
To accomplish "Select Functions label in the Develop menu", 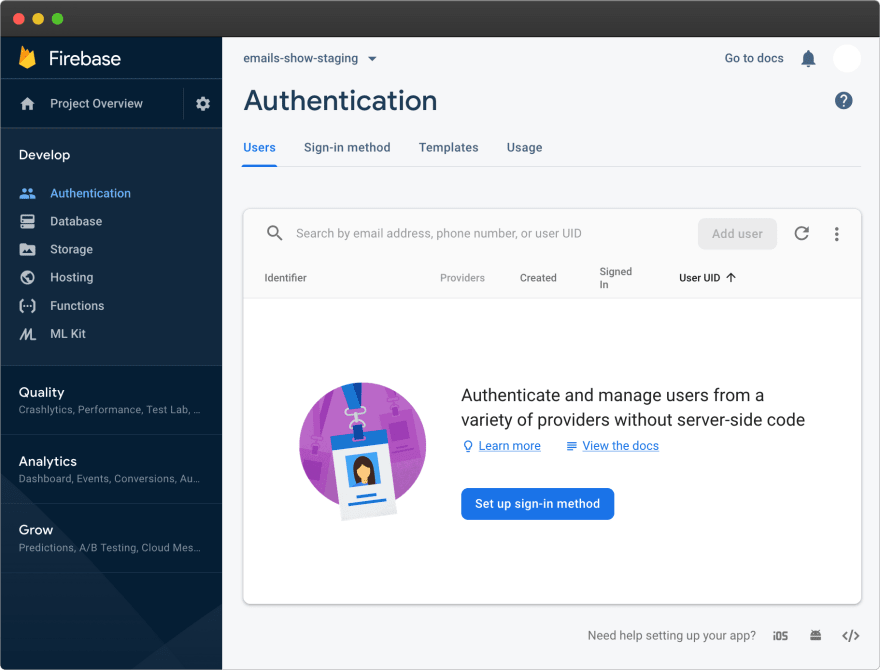I will 77,306.
